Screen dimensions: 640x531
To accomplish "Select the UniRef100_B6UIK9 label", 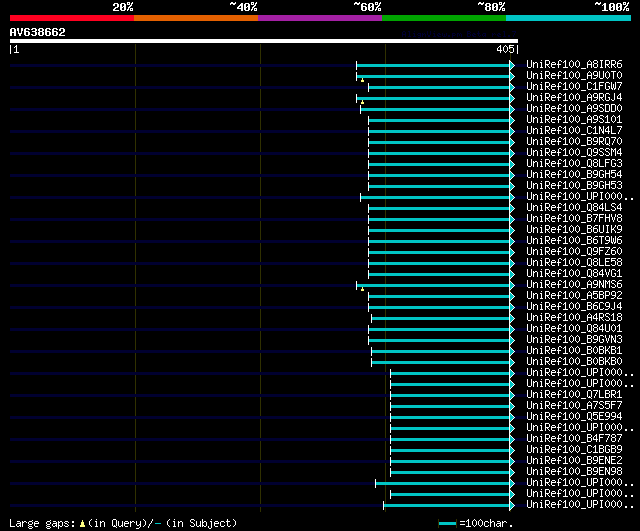I will (574, 229).
